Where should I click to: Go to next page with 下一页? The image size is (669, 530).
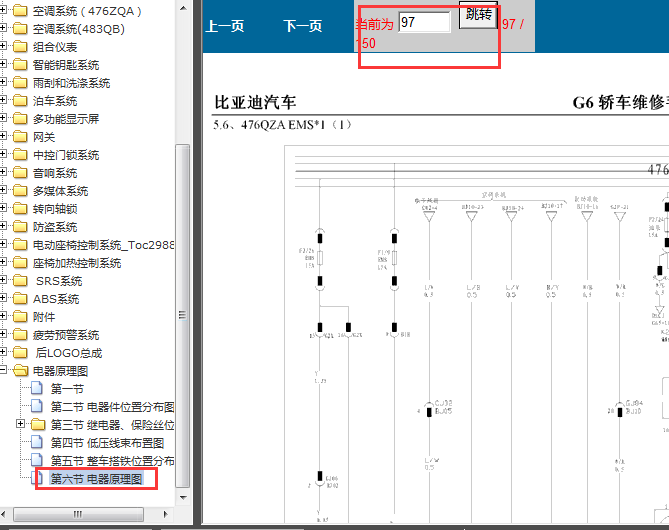tap(303, 26)
